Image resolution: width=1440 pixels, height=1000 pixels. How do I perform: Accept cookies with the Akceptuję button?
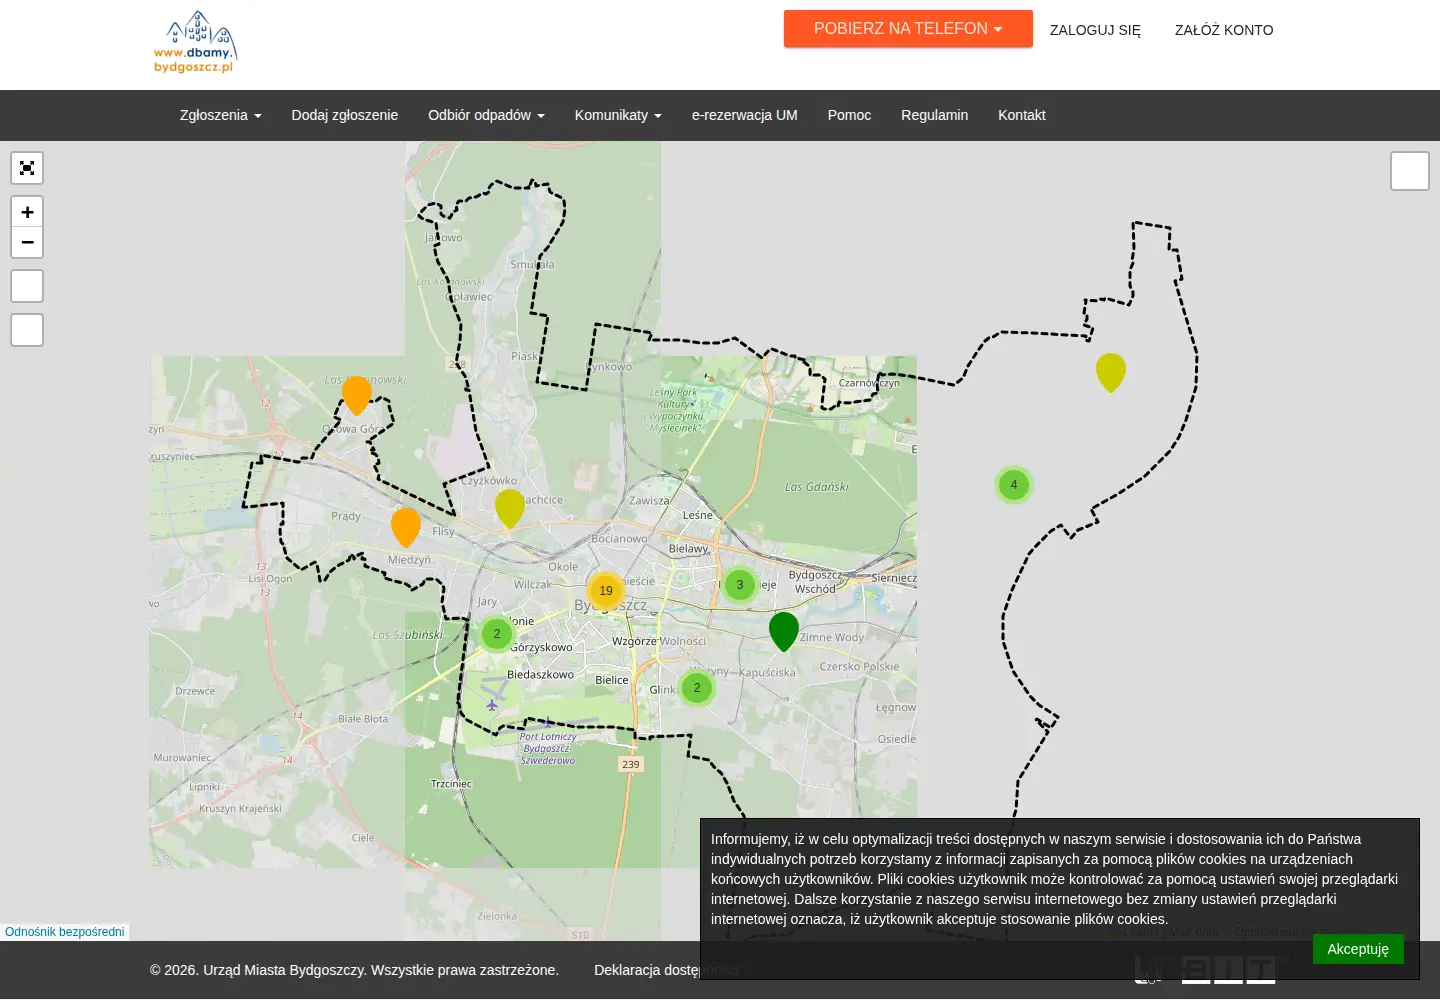coord(1358,949)
